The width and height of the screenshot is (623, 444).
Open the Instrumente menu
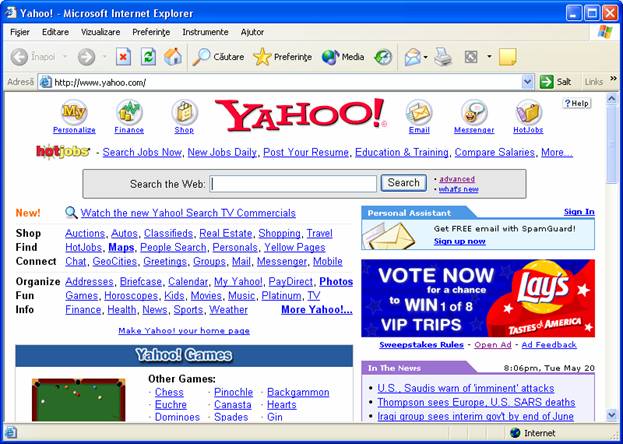coord(205,32)
